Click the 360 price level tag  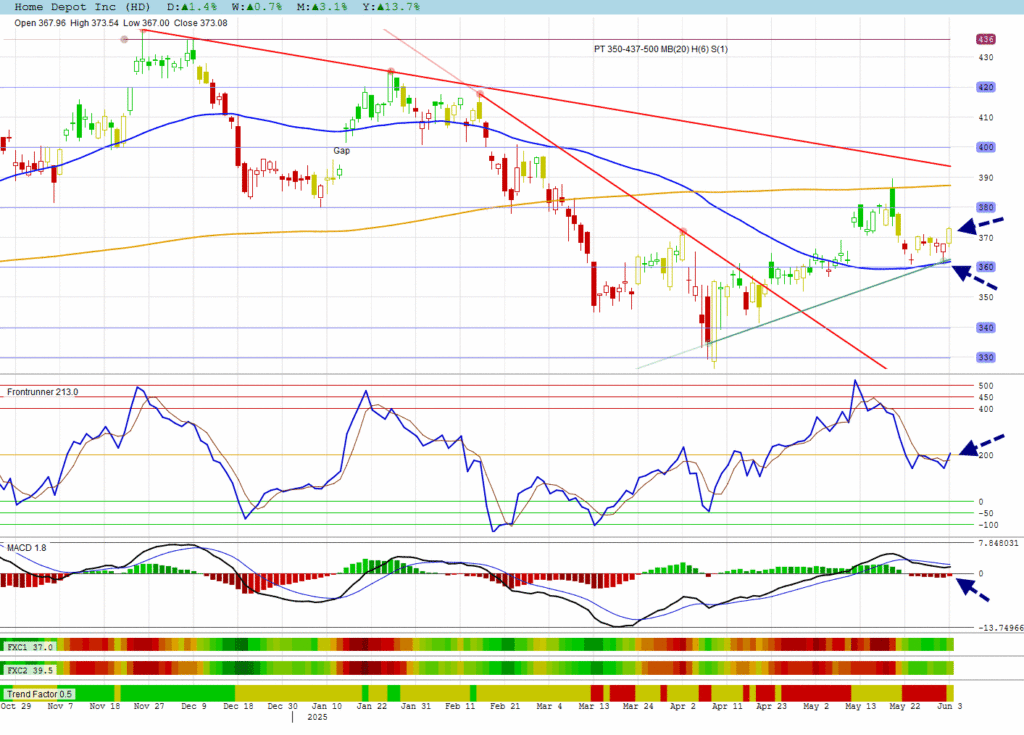(985, 267)
